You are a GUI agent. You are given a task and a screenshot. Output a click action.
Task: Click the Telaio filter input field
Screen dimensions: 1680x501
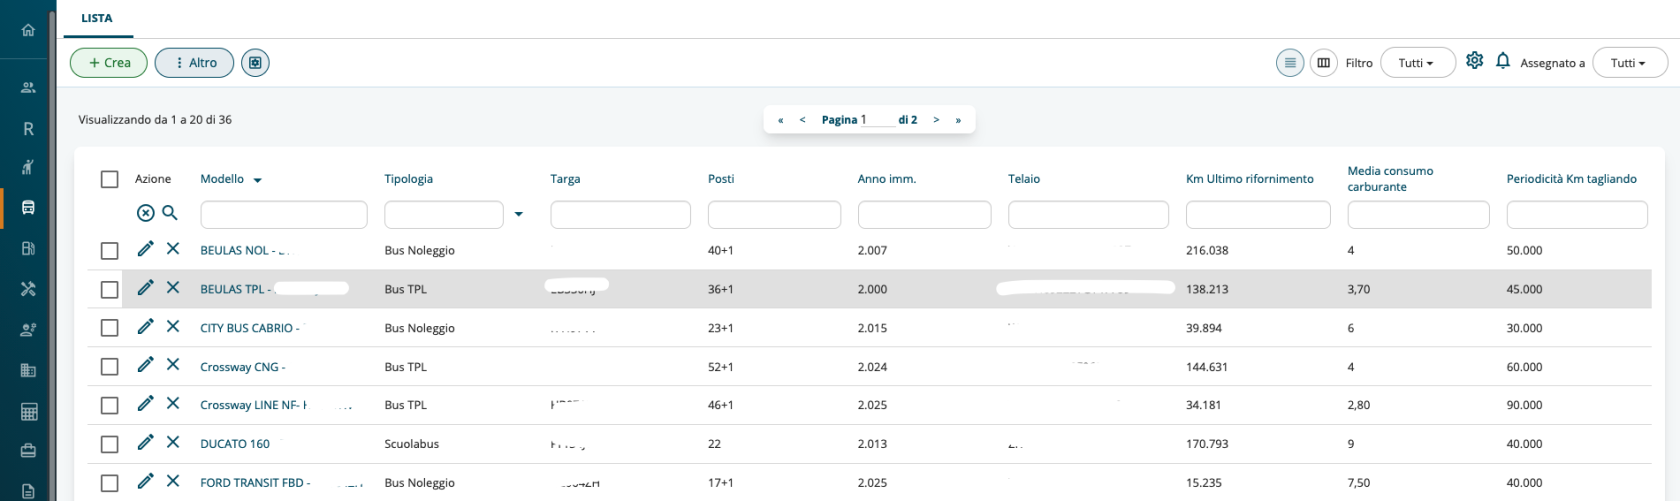tap(1088, 214)
